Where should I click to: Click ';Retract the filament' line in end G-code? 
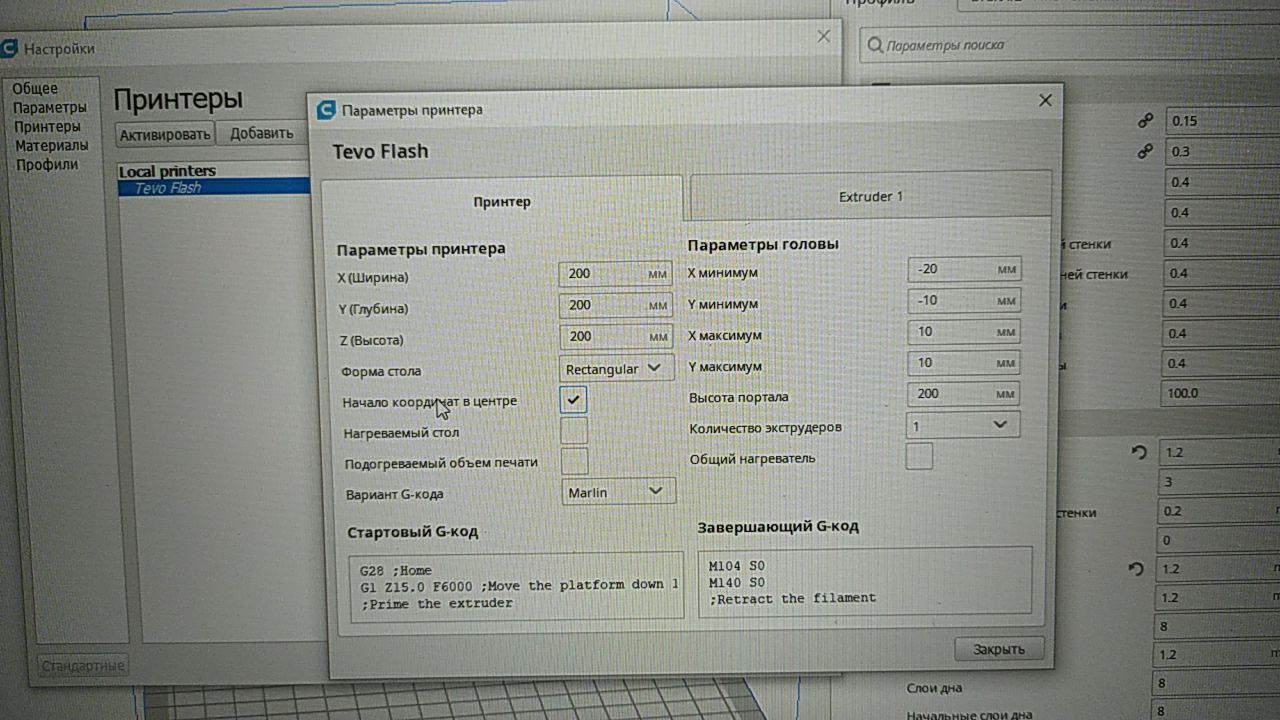point(792,598)
